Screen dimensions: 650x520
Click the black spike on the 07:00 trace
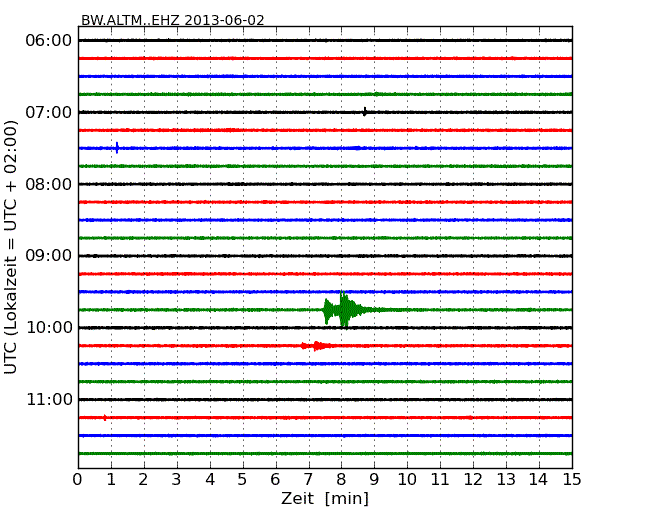pyautogui.click(x=365, y=112)
